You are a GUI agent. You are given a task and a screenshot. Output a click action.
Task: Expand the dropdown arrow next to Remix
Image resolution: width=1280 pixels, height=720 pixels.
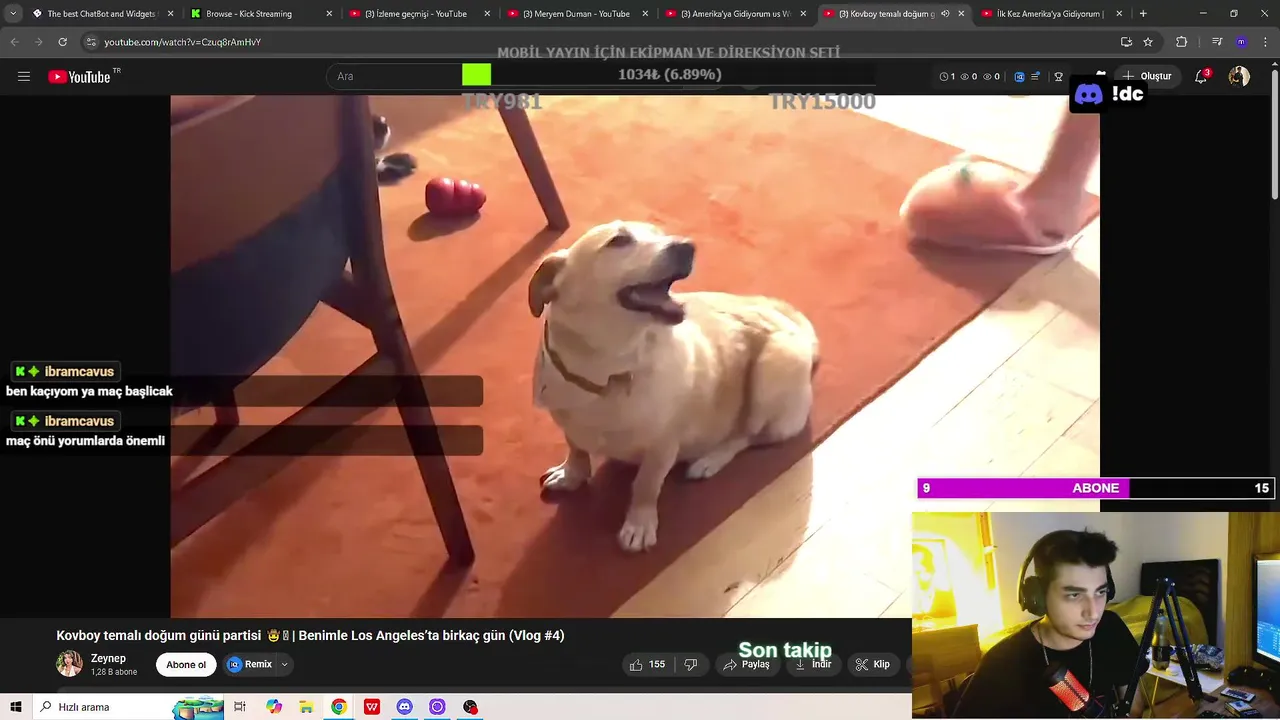284,664
